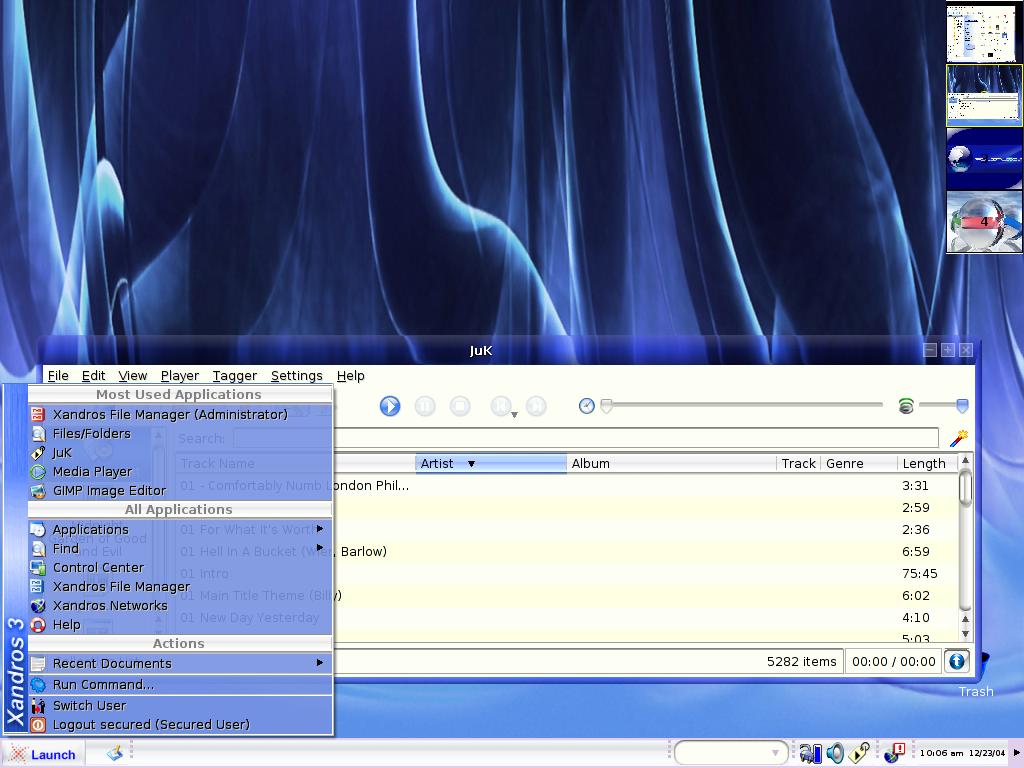Sort playlist by Genre column
This screenshot has height=768, width=1024.
click(x=859, y=463)
